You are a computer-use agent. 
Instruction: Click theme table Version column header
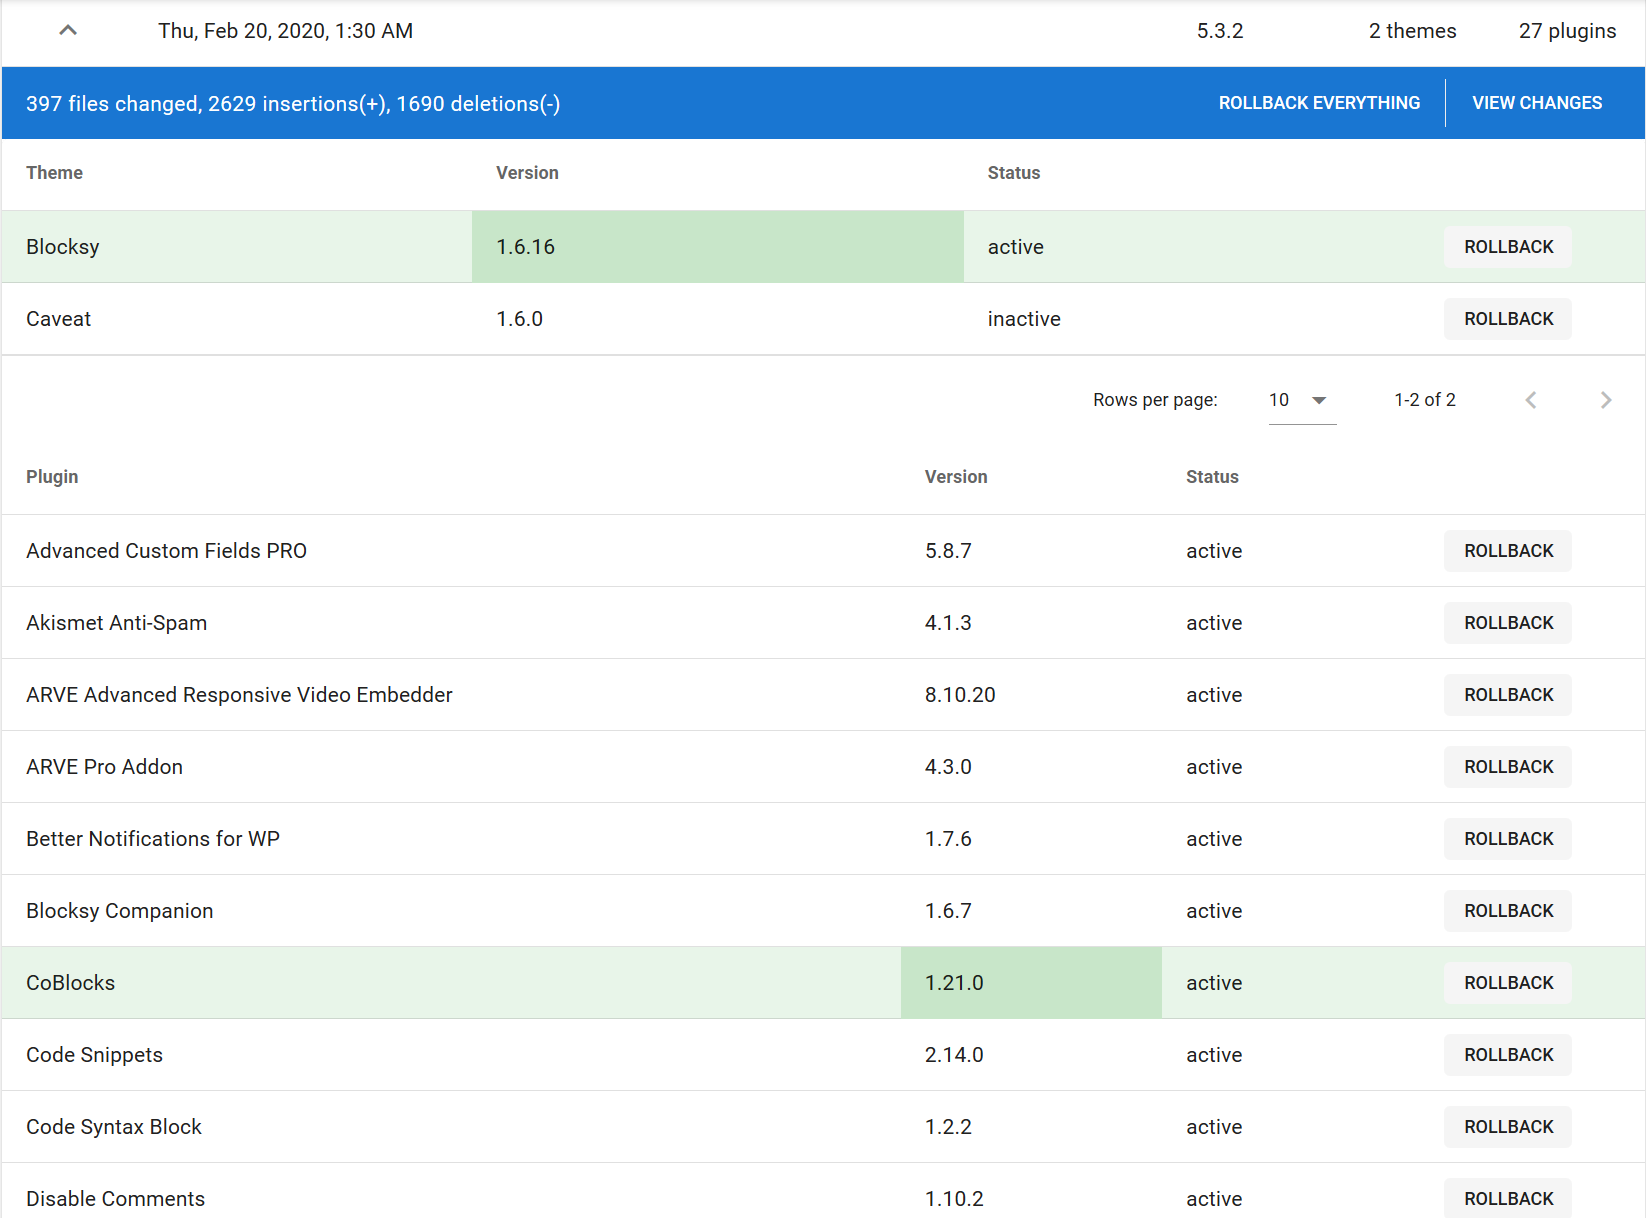click(527, 173)
